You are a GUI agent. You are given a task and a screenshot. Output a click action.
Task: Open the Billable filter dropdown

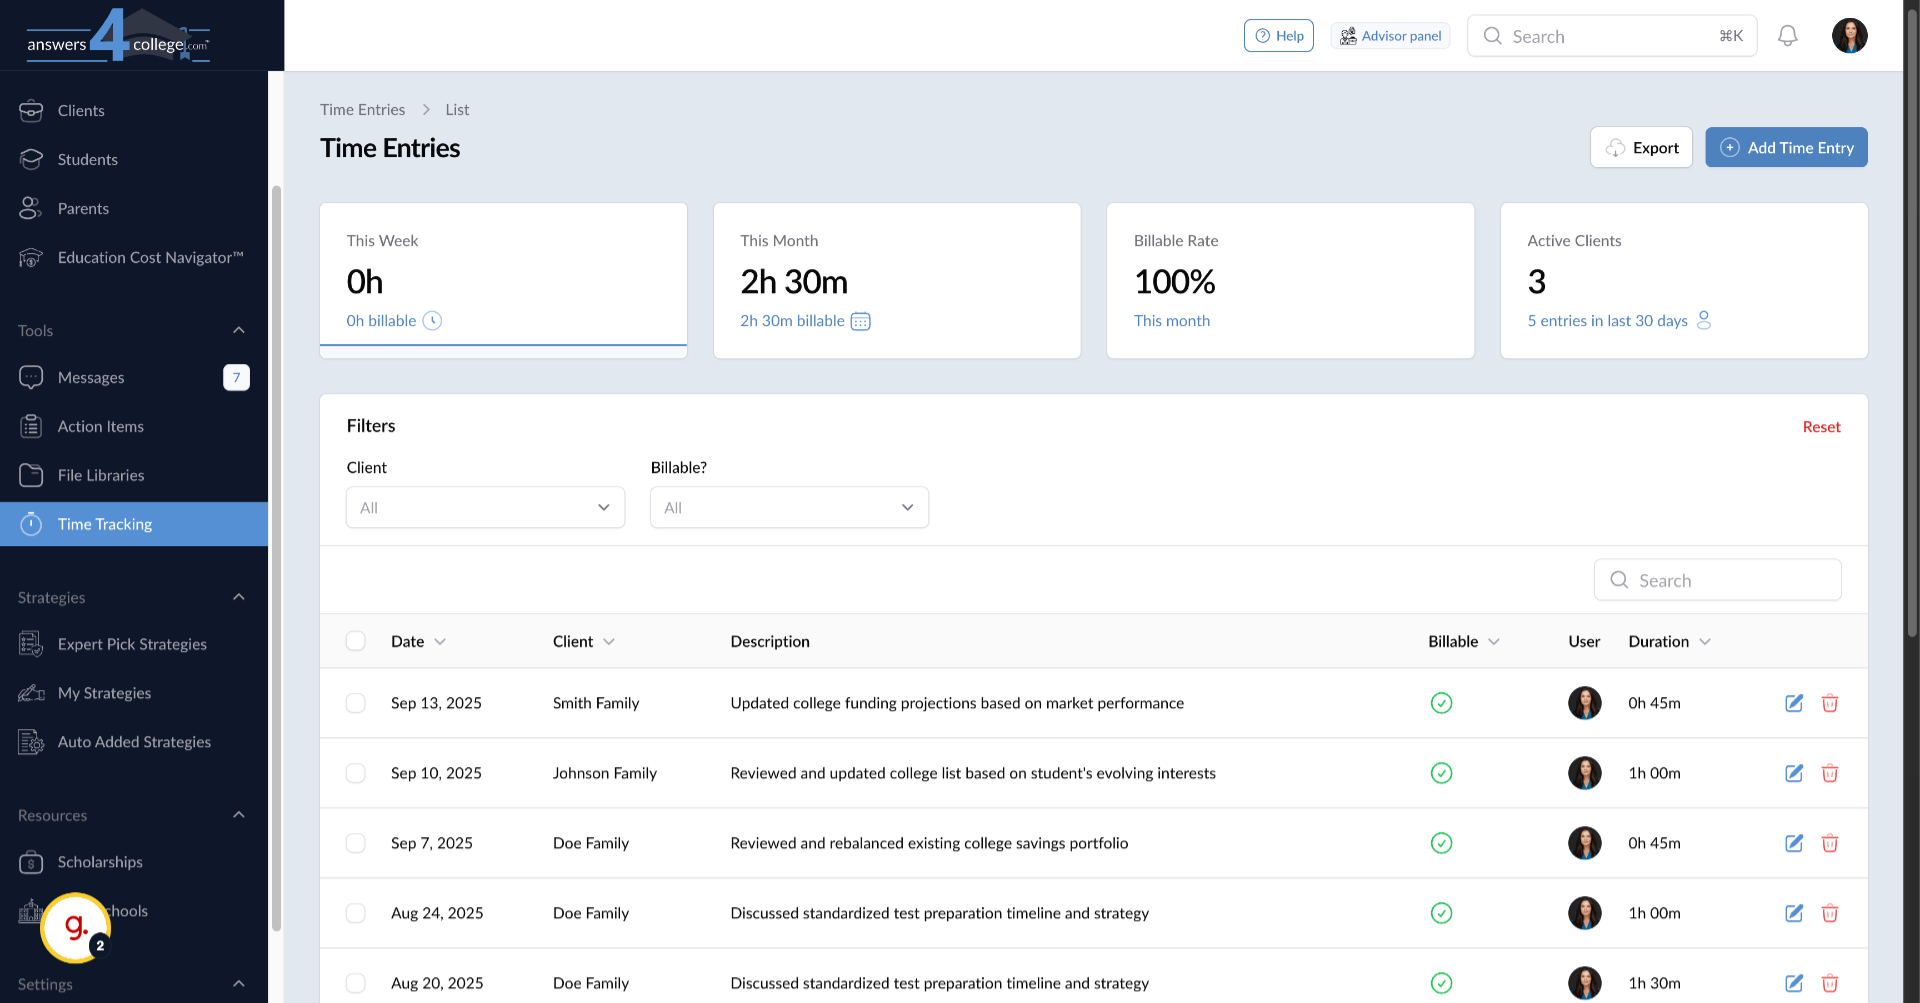coord(789,507)
